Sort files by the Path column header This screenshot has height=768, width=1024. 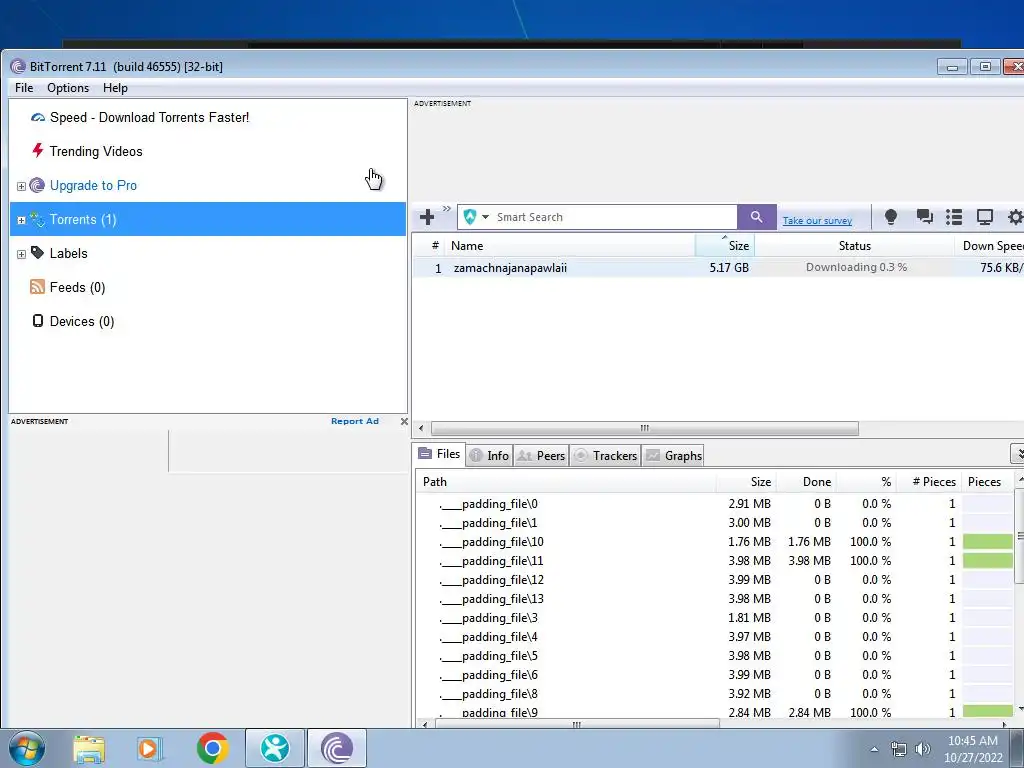566,482
